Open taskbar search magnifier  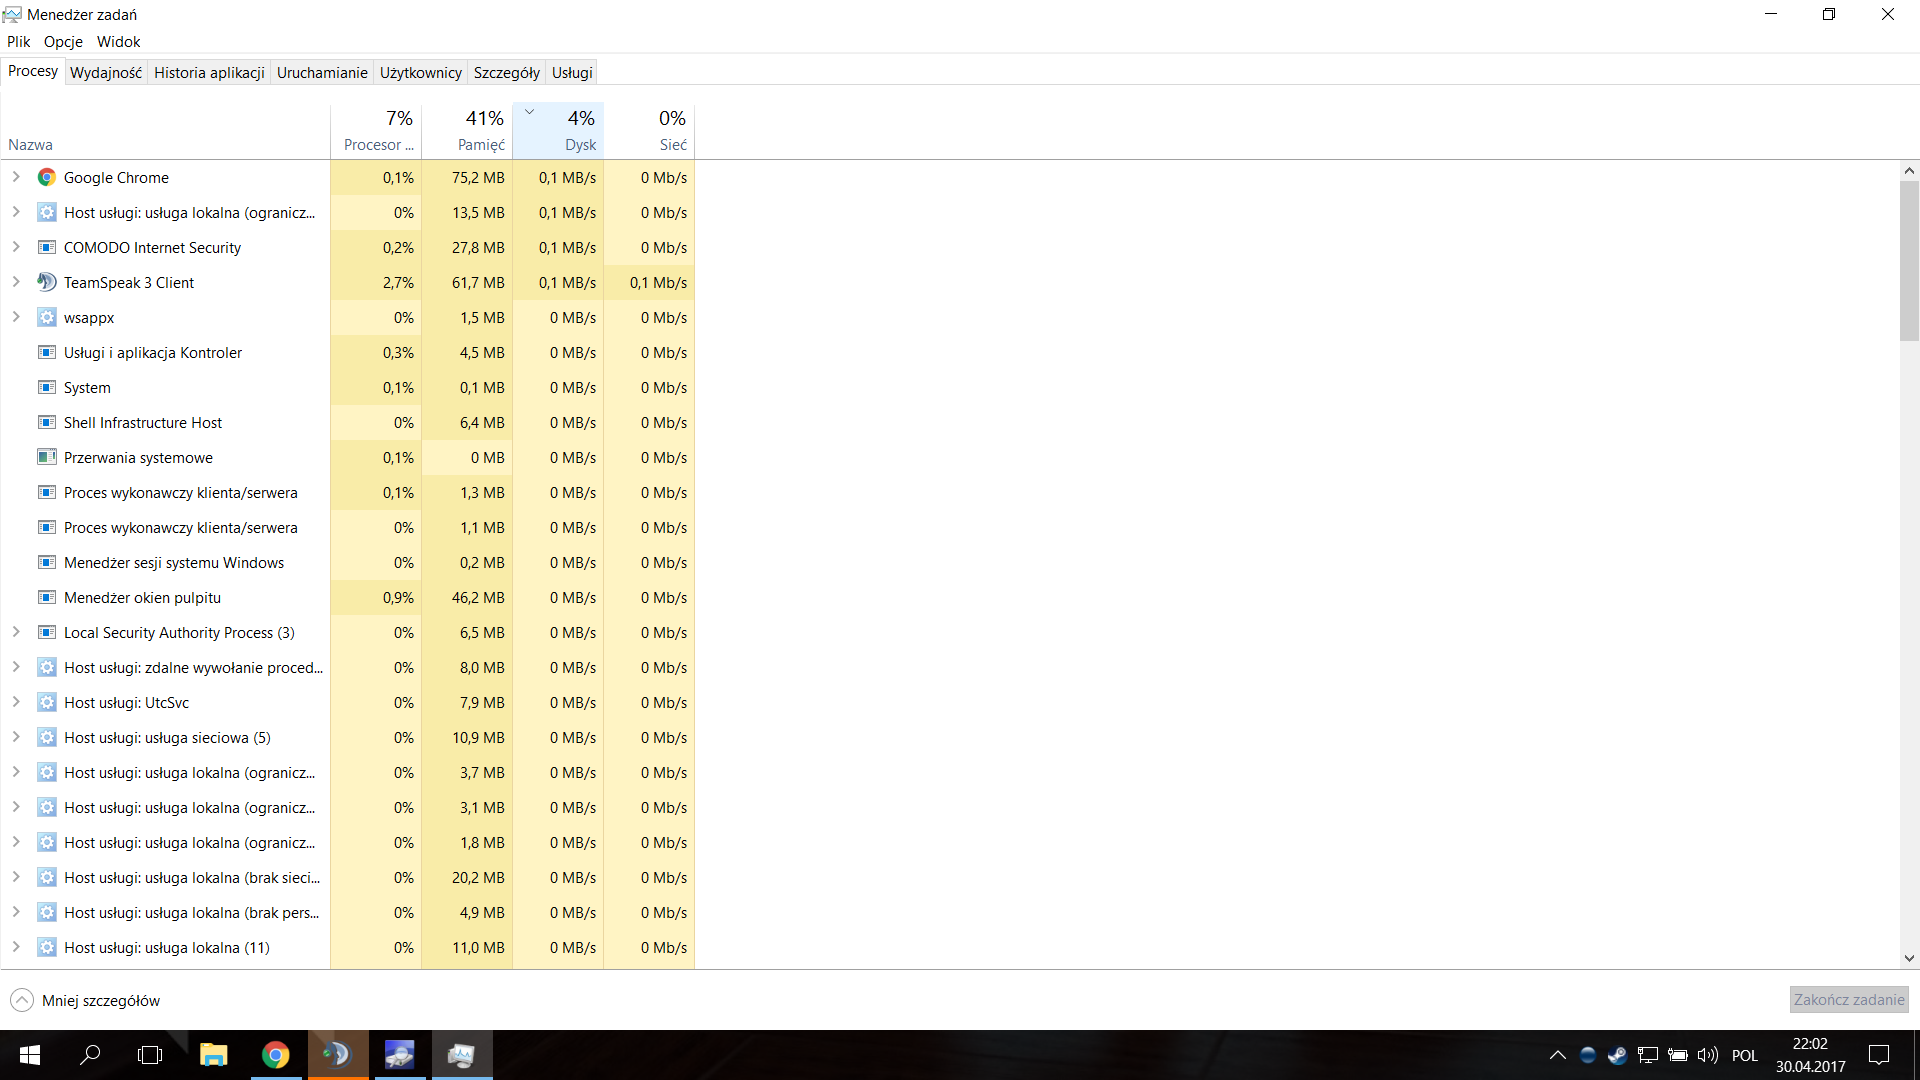coord(90,1055)
